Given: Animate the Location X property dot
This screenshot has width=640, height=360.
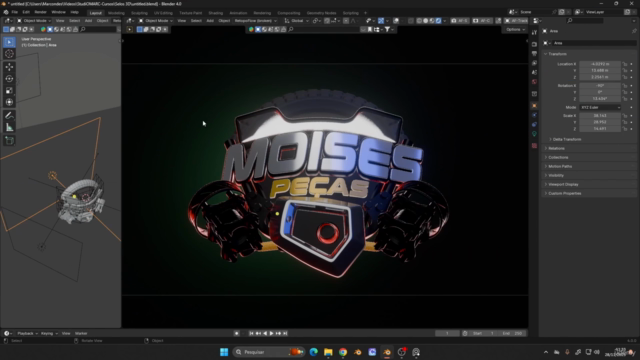Looking at the screenshot, I should [632, 64].
